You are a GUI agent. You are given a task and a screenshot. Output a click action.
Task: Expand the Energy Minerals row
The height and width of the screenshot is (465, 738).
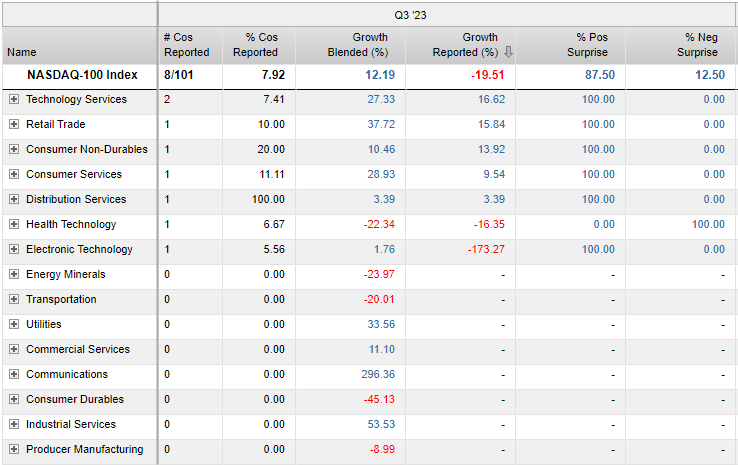14,274
